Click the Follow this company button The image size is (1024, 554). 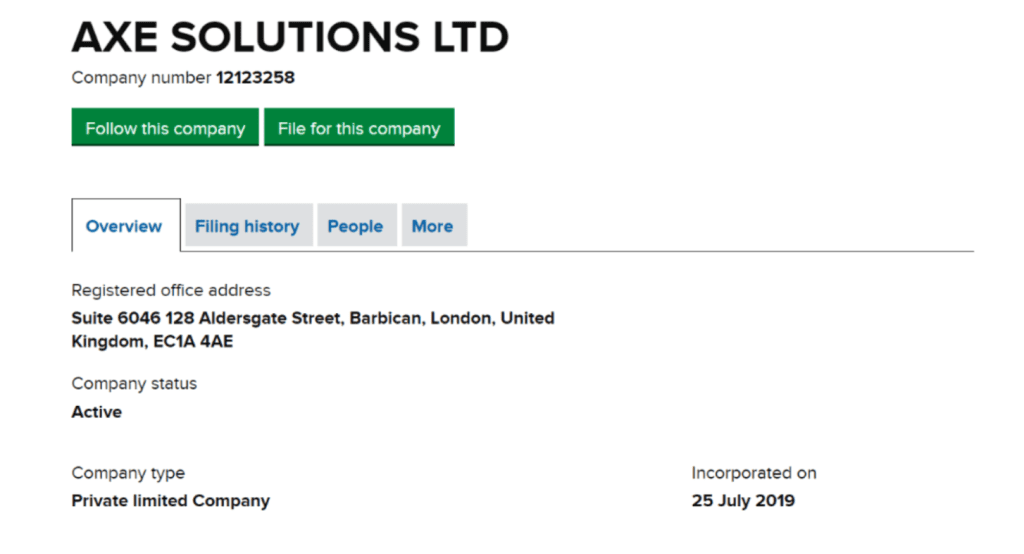[165, 128]
